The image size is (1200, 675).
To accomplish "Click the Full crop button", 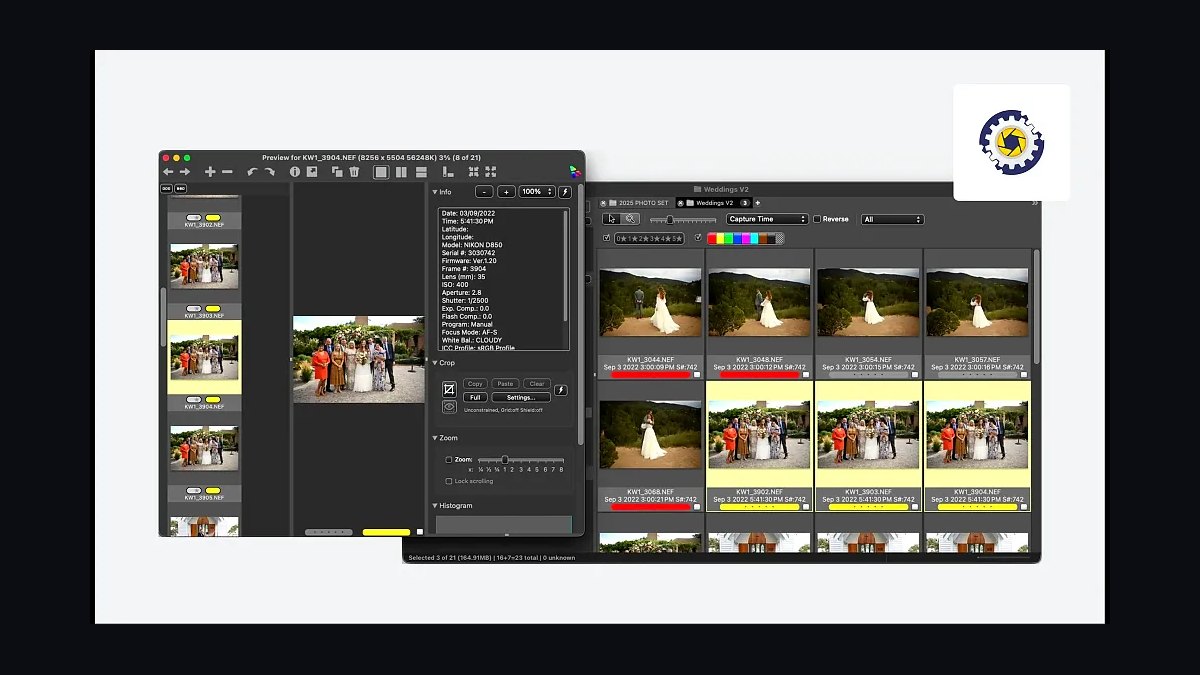I will (x=475, y=397).
